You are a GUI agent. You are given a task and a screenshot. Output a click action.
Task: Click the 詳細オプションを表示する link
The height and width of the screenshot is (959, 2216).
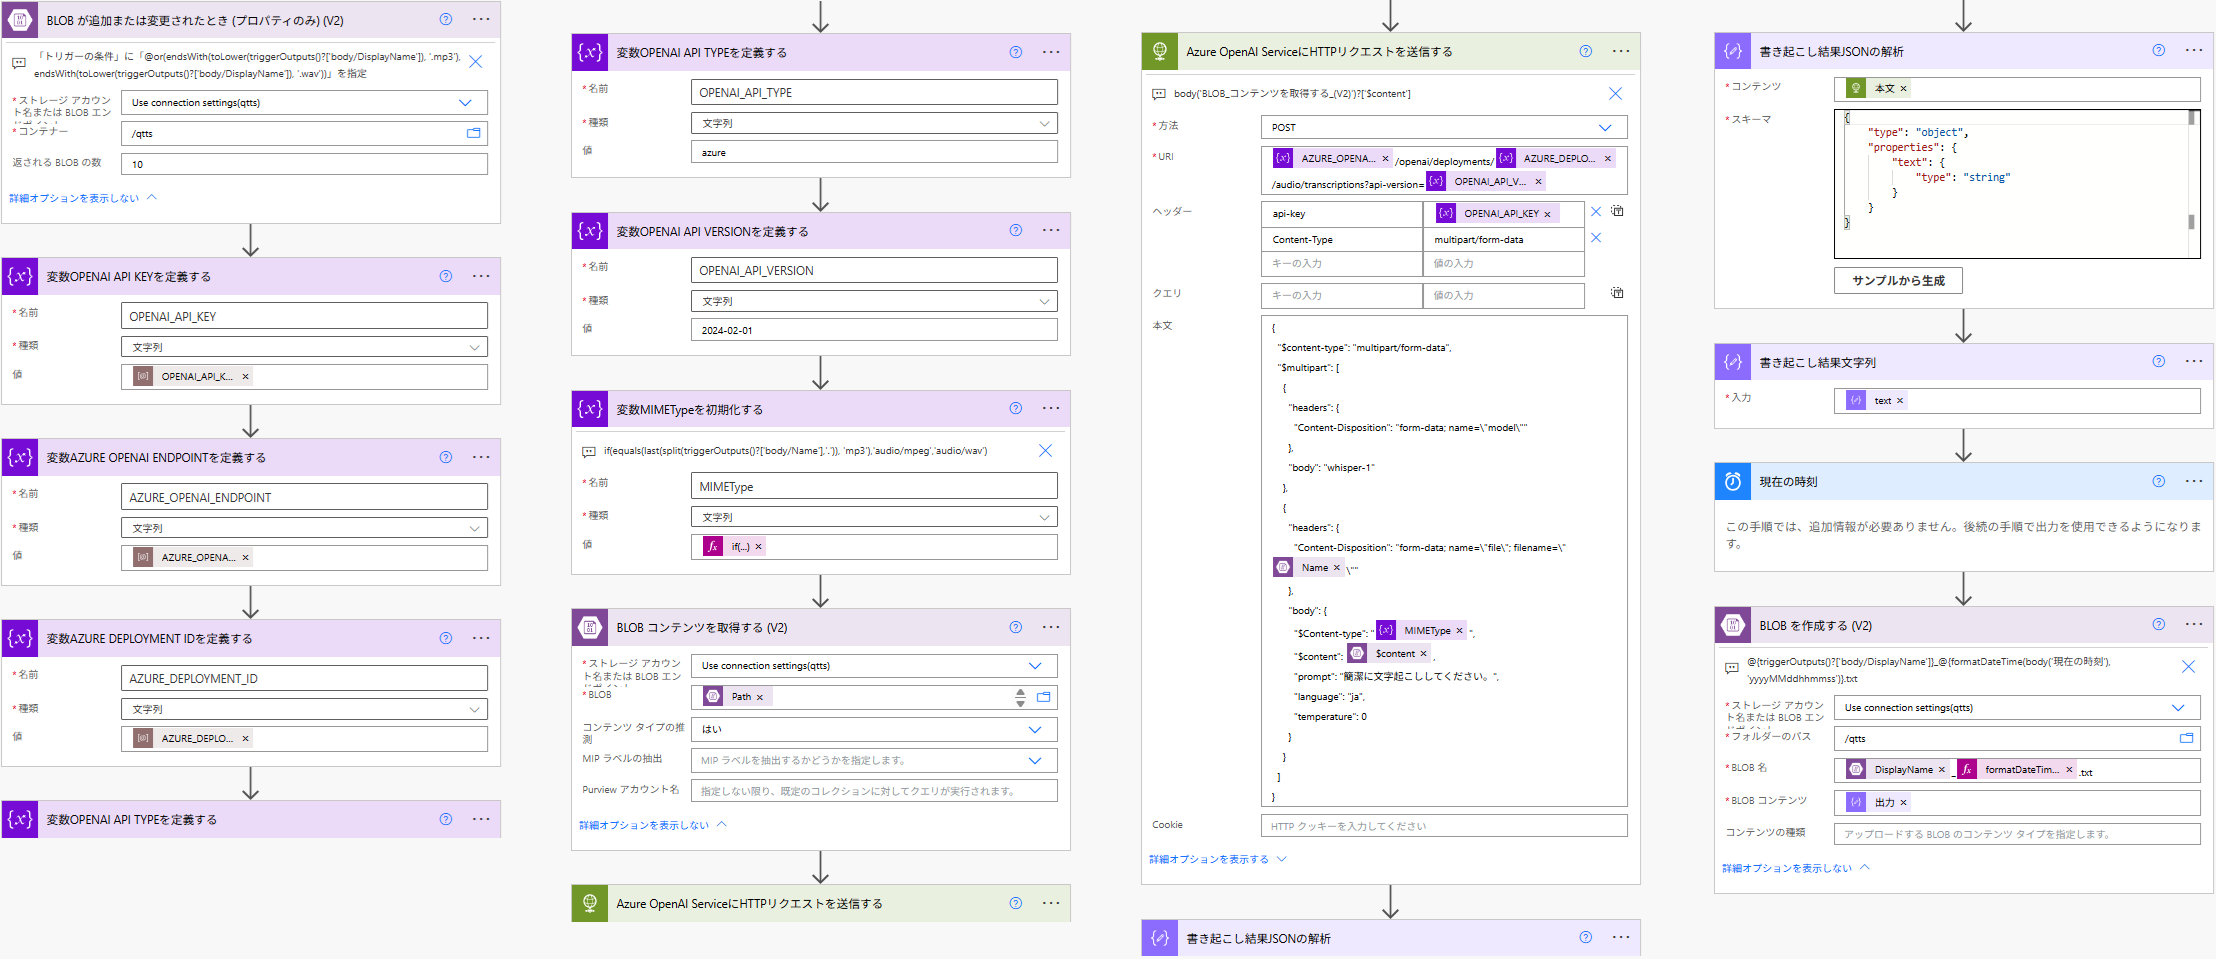[1208, 859]
